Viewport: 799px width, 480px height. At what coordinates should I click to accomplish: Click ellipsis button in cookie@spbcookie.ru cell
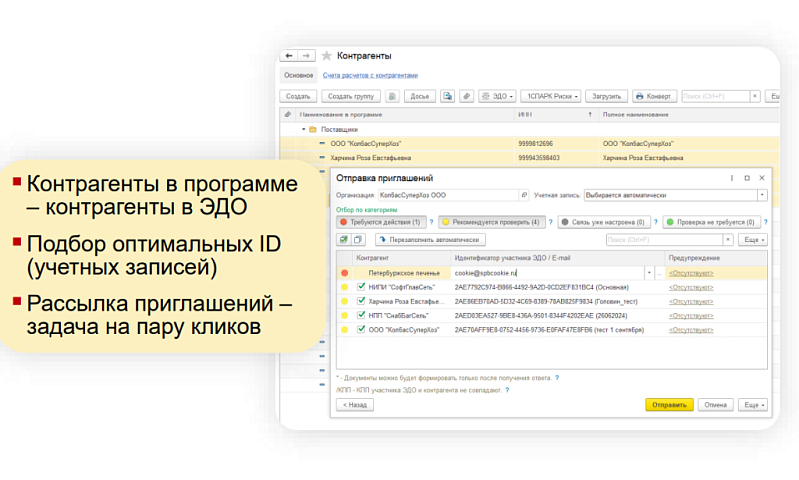point(659,273)
